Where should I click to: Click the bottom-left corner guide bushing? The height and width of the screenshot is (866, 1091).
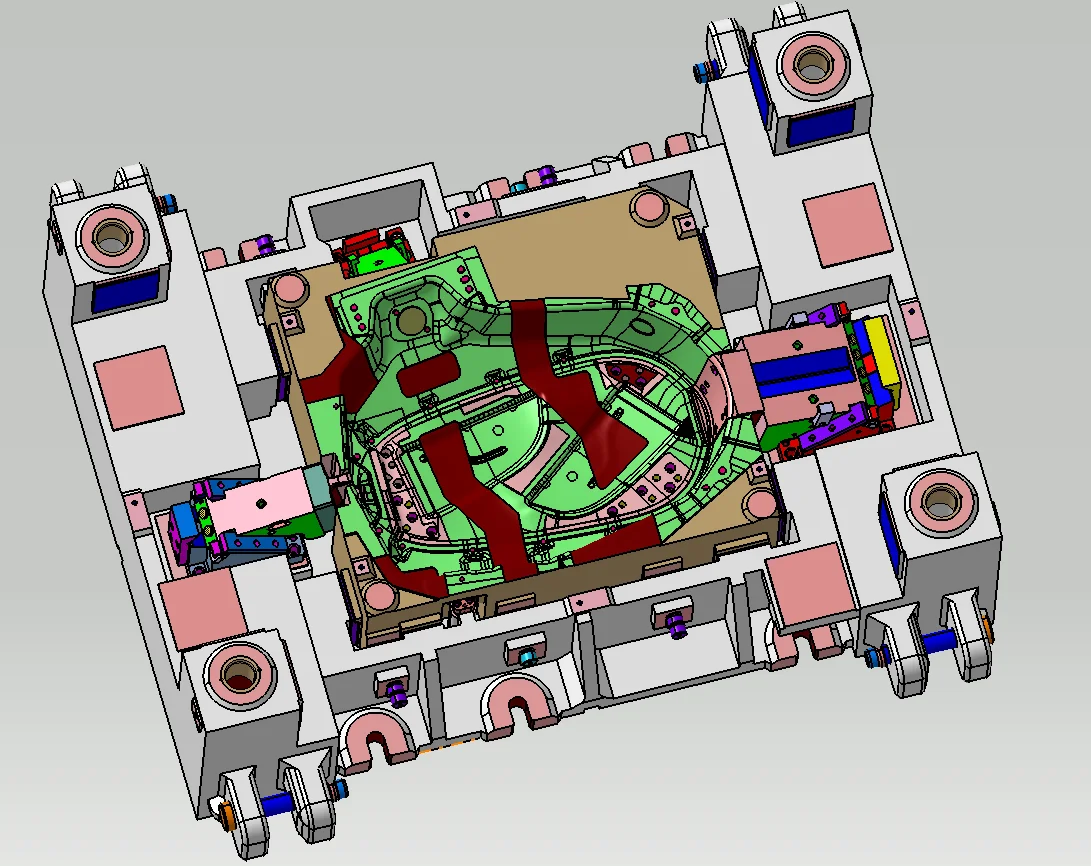[x=239, y=673]
